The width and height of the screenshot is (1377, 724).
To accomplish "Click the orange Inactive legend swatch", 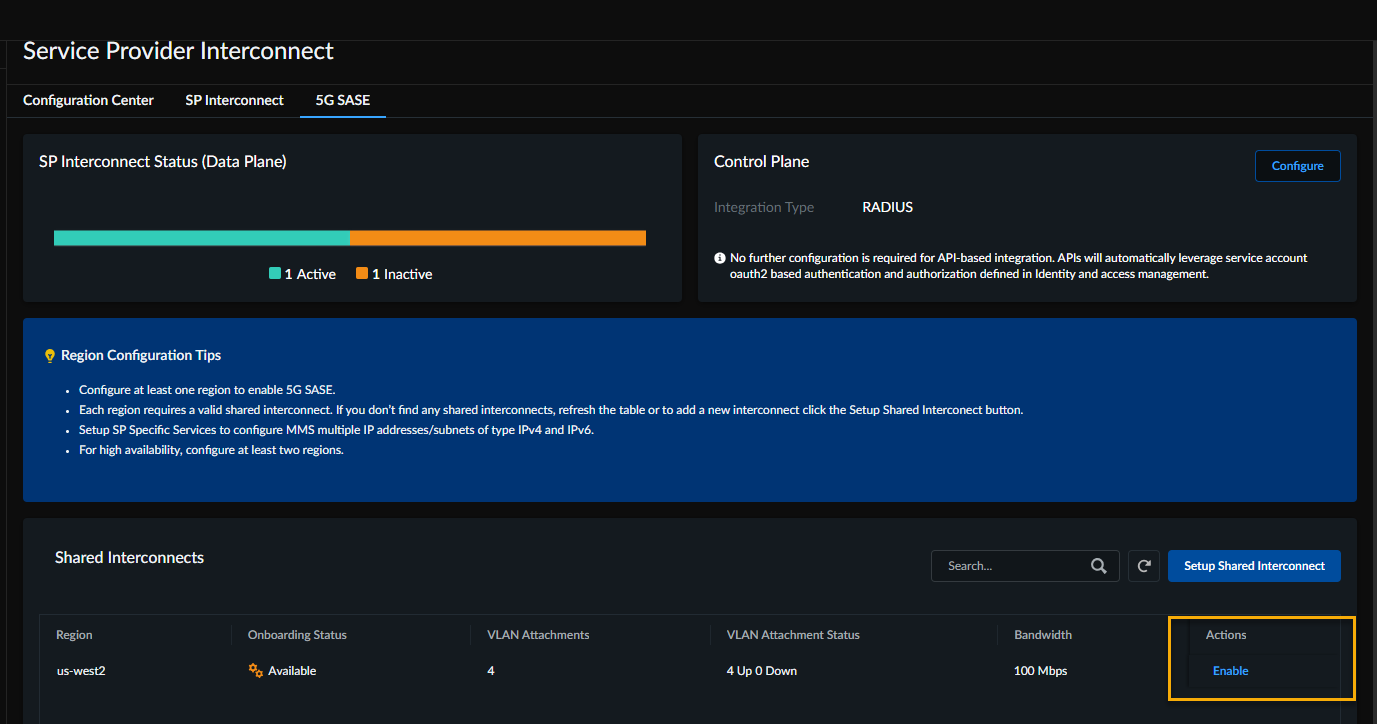I will [362, 274].
